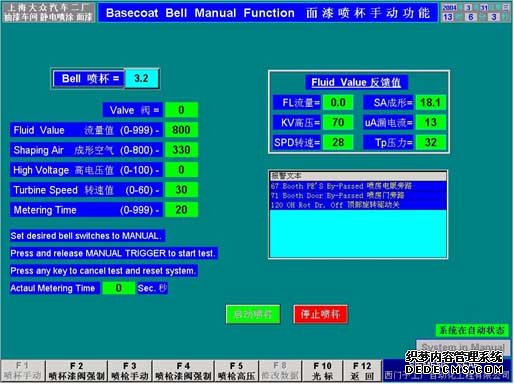514x384 pixels.
Task: Select alarm 67 Booth PE'S By-Passed
Action: tap(358, 186)
